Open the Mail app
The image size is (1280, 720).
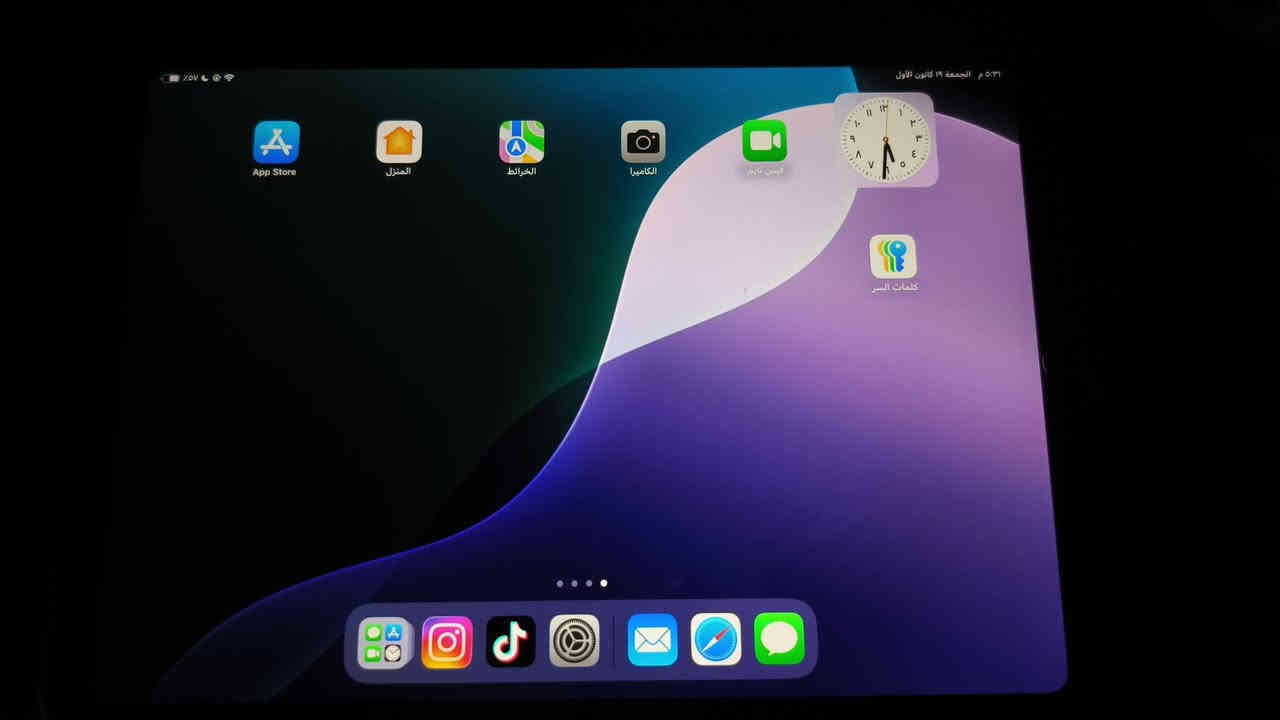pos(651,641)
